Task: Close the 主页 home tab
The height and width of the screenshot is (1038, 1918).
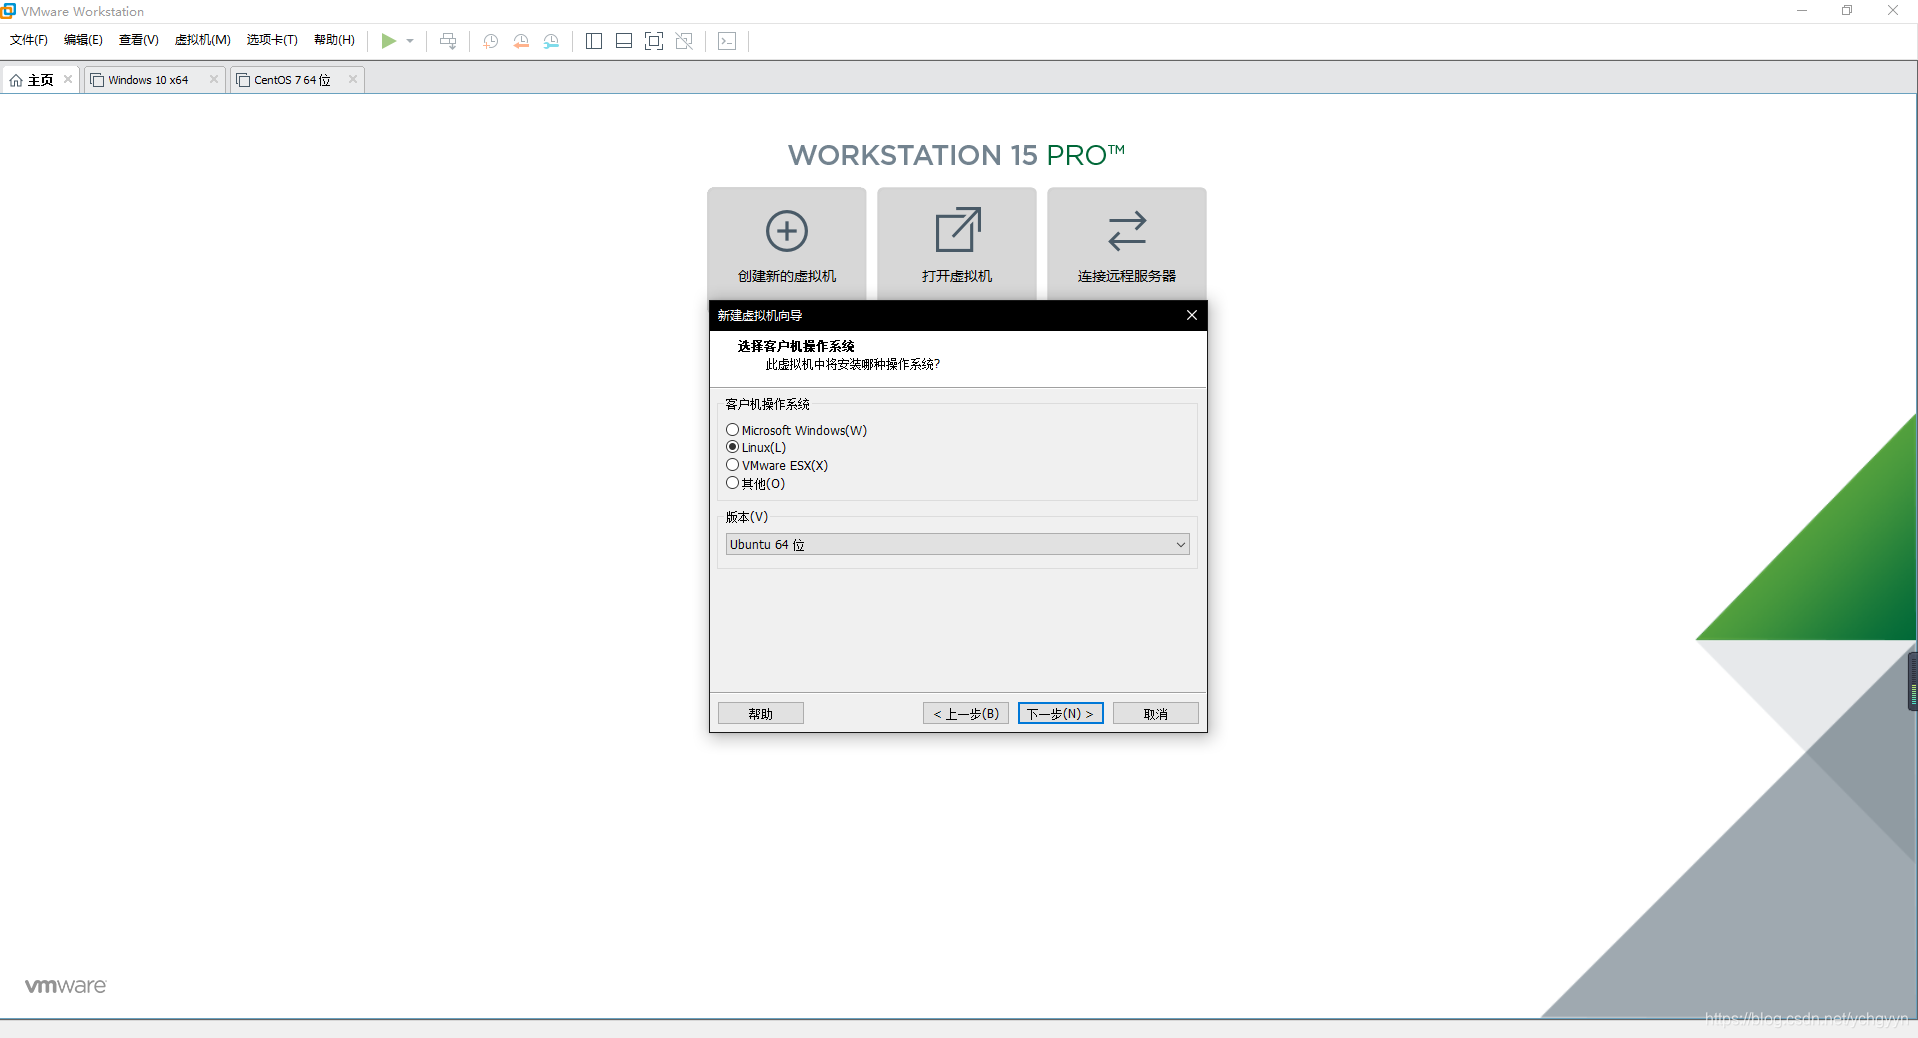Action: pos(68,79)
